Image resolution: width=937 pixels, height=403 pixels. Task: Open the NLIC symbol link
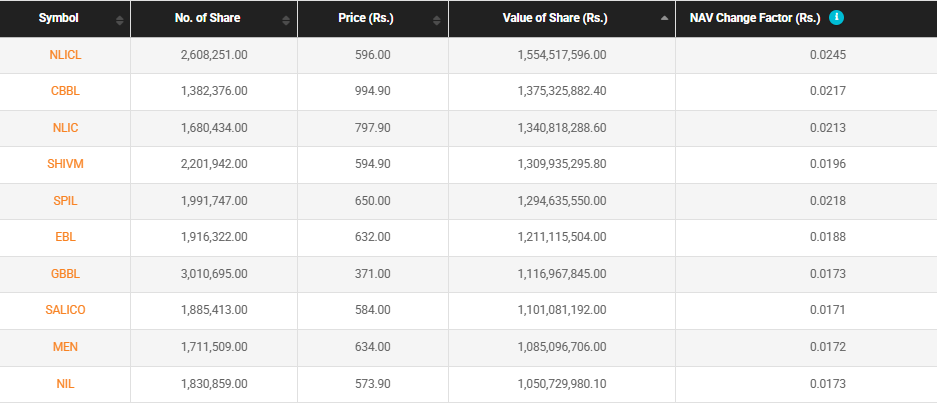[x=65, y=128]
